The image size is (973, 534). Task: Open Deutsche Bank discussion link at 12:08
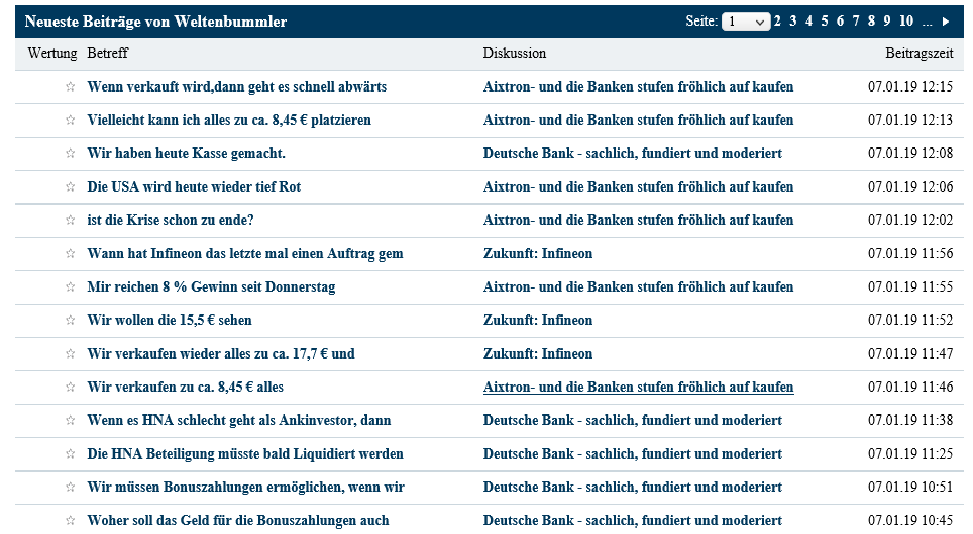pos(632,153)
